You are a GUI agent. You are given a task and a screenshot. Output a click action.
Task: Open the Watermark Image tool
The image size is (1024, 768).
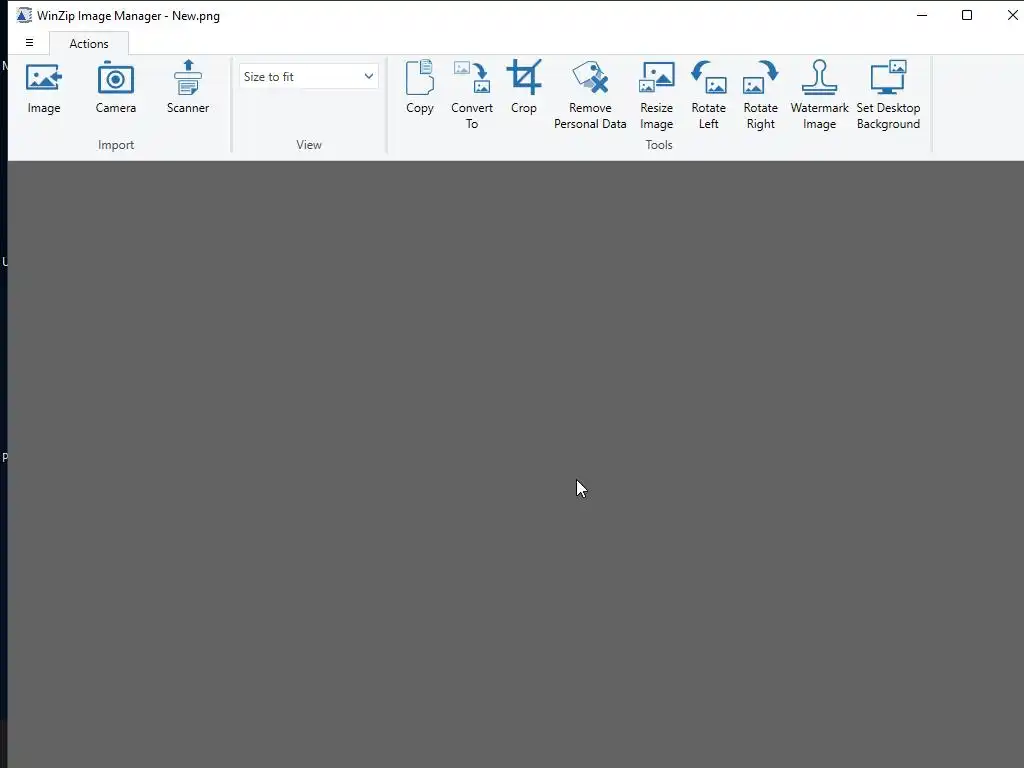pos(819,95)
